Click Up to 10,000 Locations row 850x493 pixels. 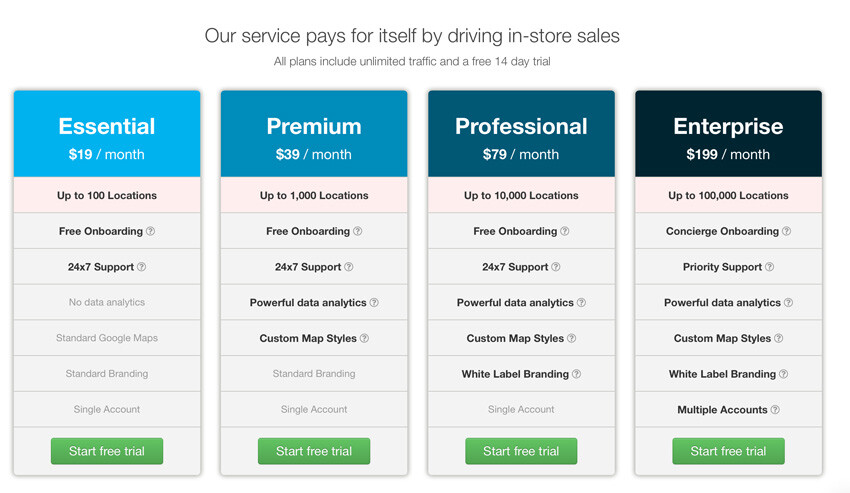521,196
